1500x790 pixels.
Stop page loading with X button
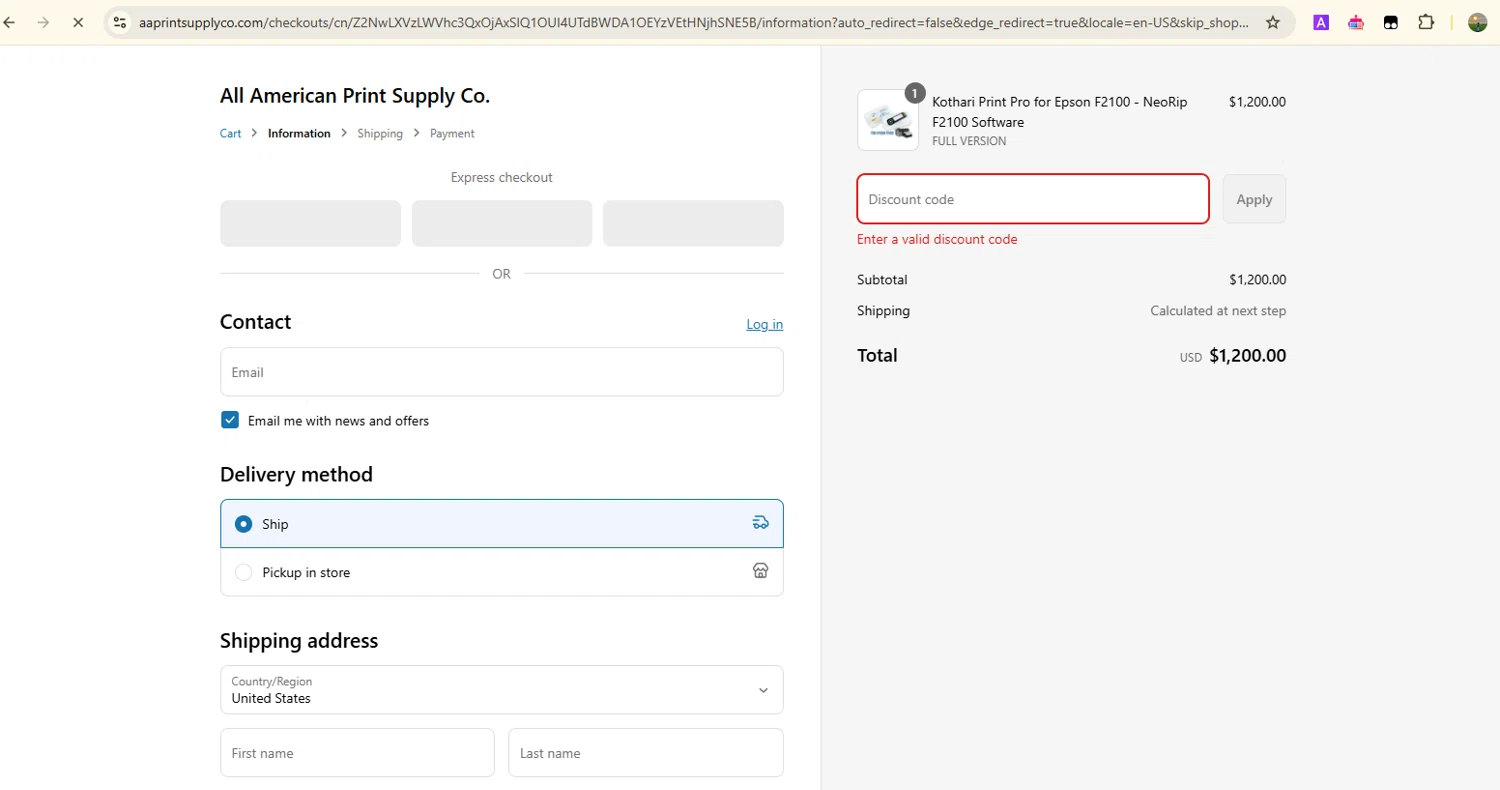[x=78, y=22]
